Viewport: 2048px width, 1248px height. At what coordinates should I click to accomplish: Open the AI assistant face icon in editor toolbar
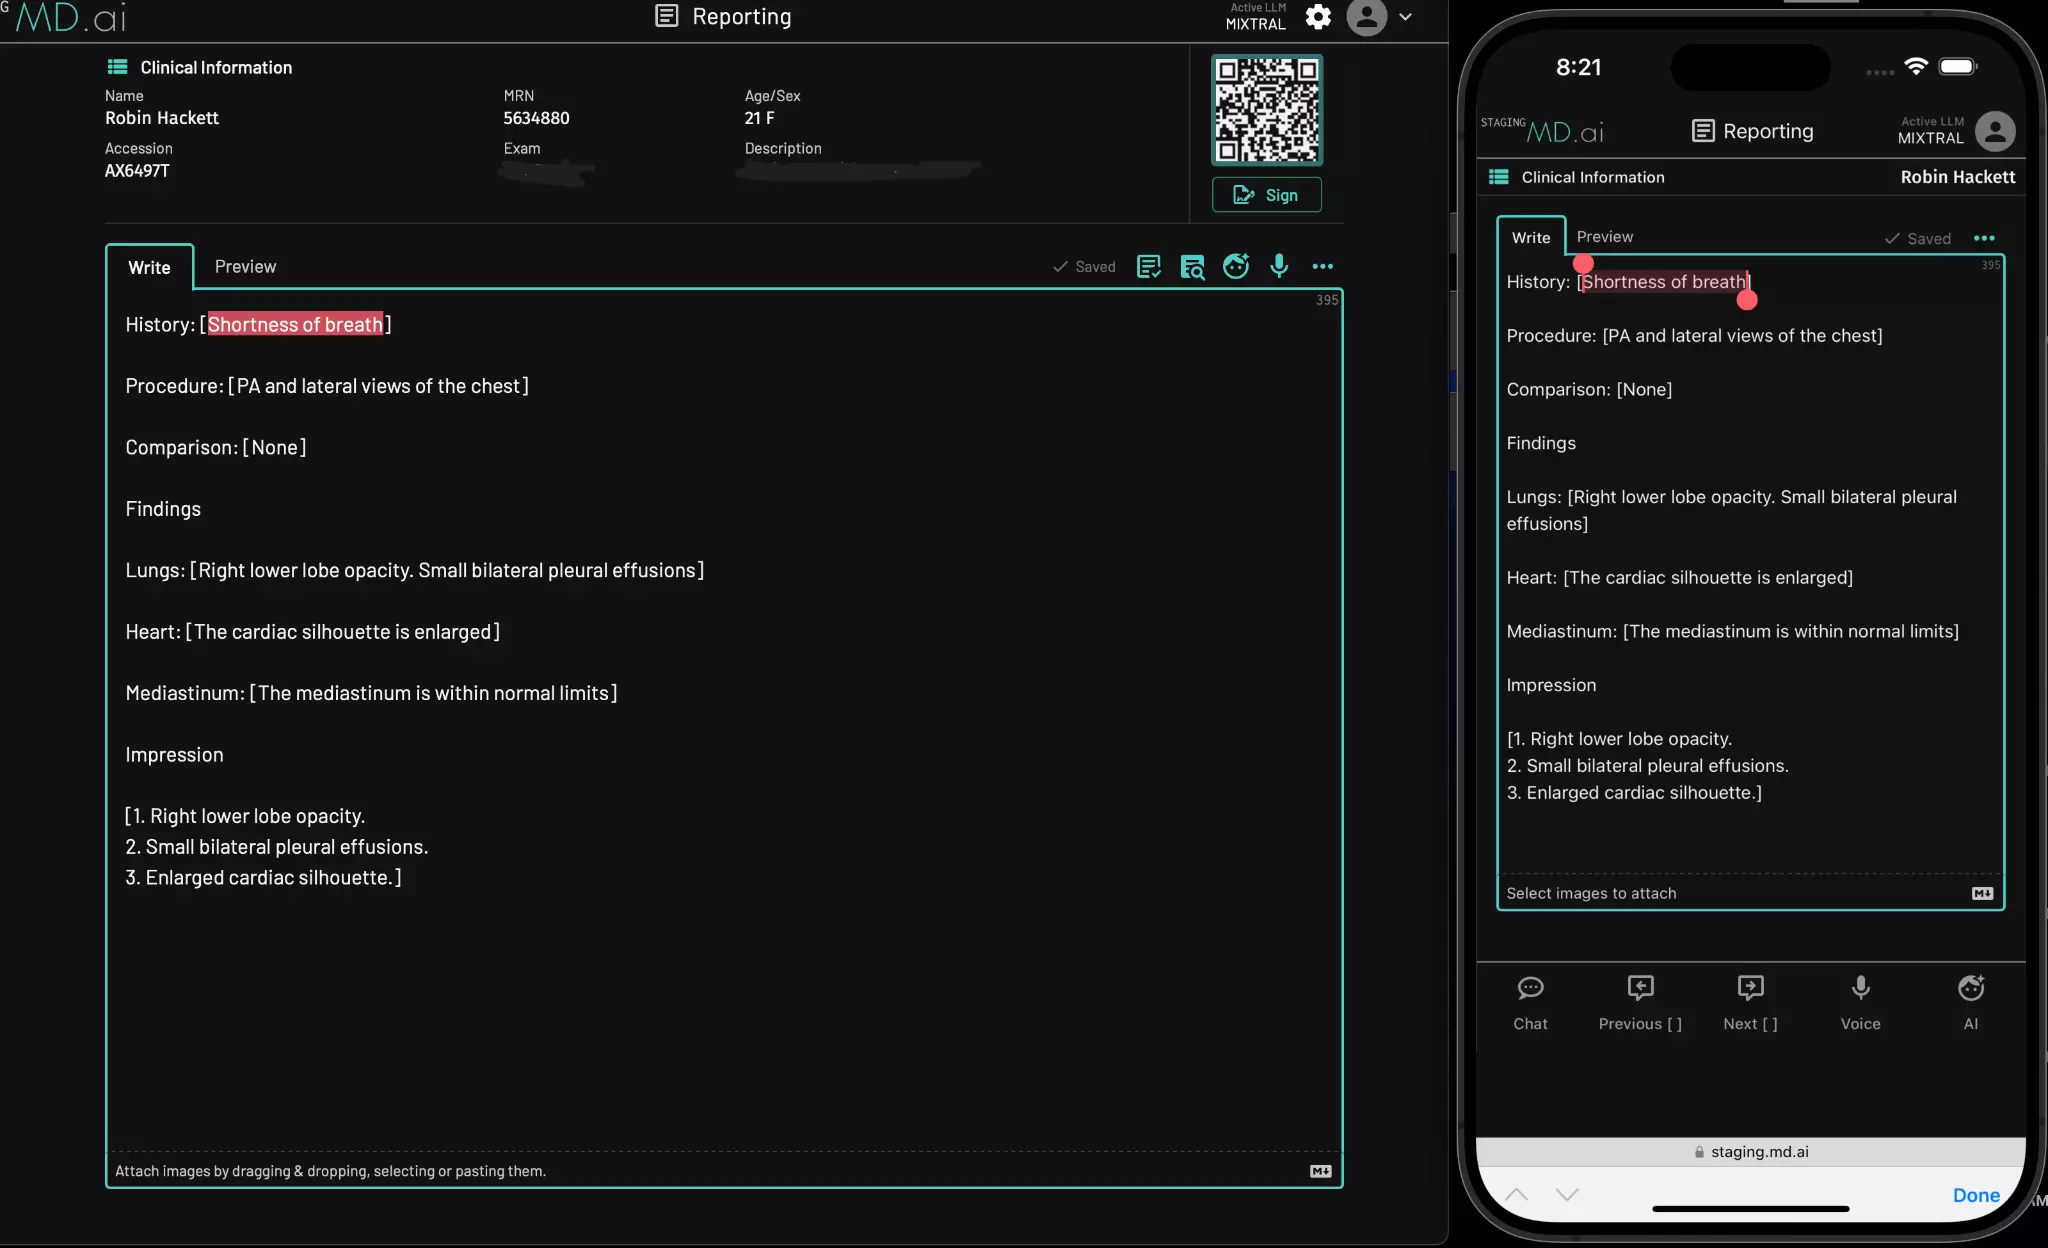point(1236,266)
